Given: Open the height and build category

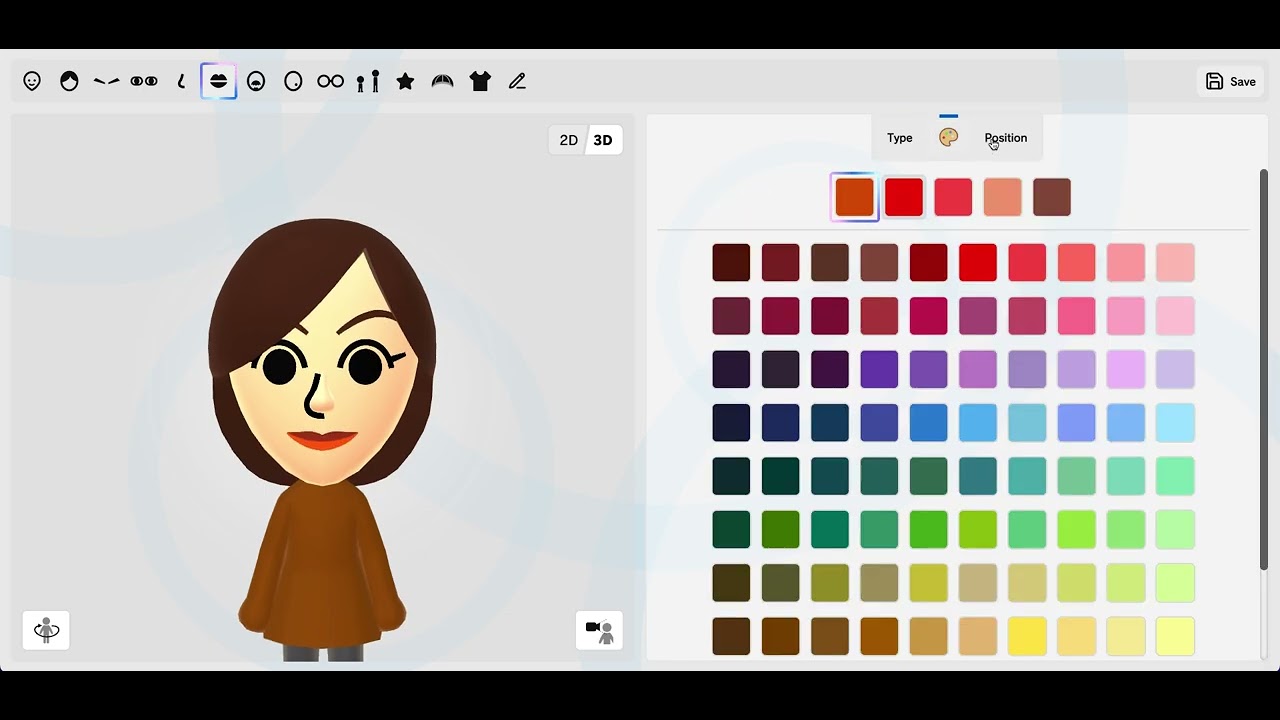Looking at the screenshot, I should 368,82.
